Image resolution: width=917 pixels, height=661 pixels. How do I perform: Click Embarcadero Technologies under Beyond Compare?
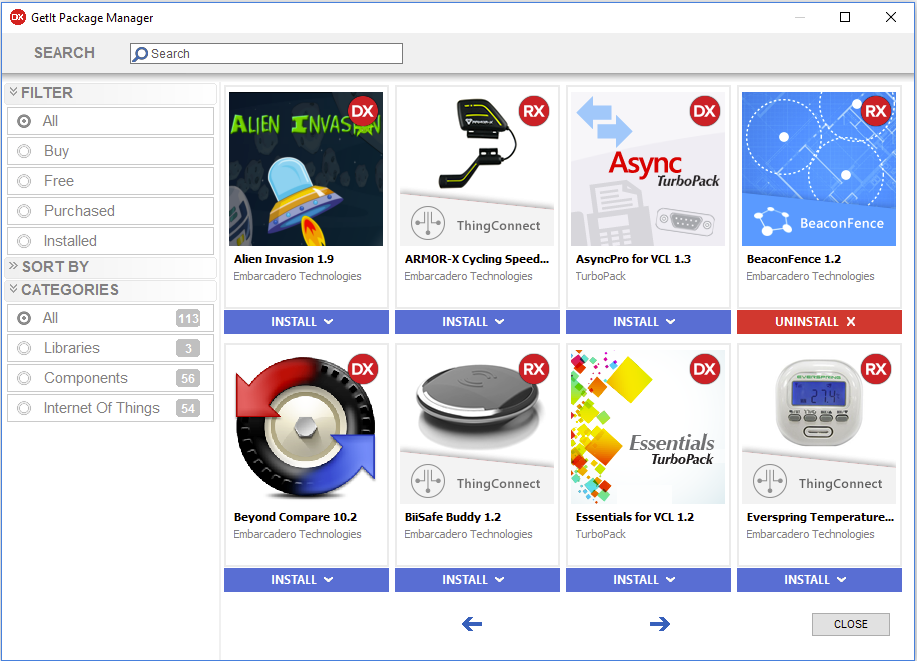point(297,534)
